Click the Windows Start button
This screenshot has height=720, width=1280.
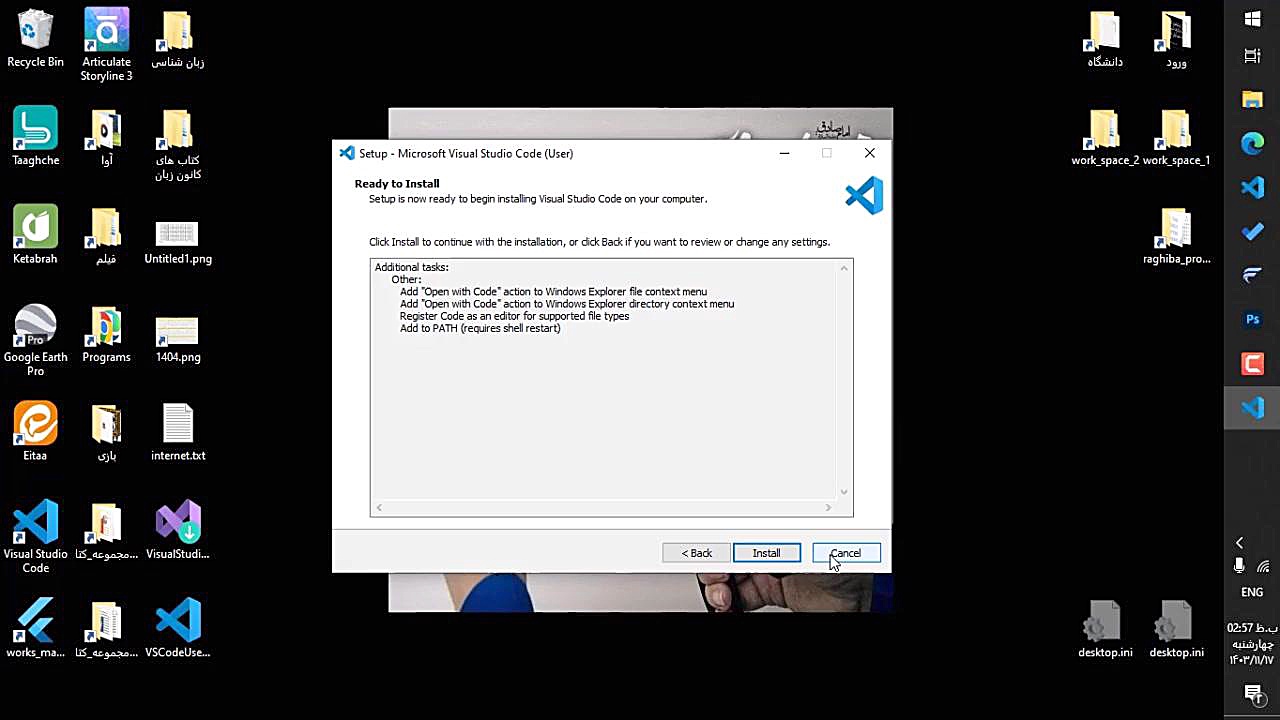[1253, 19]
